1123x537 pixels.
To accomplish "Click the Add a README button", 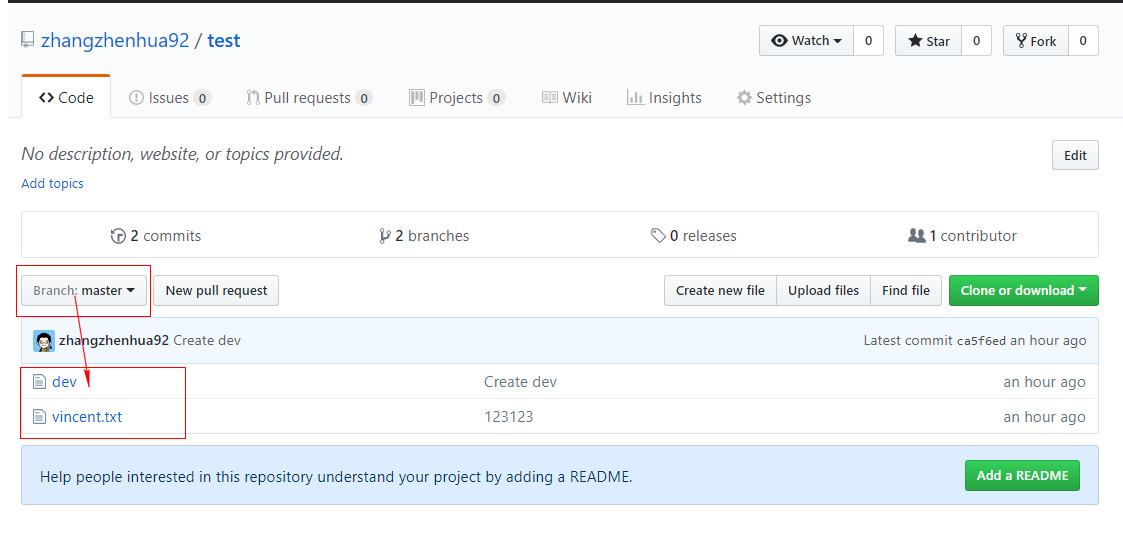I will pyautogui.click(x=1022, y=475).
